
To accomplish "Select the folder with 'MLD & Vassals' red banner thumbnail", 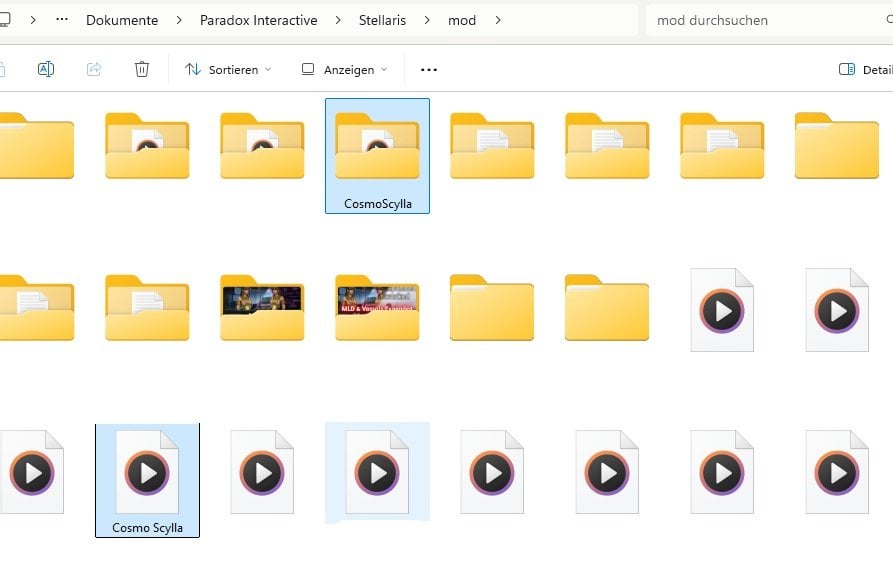I will point(377,308).
